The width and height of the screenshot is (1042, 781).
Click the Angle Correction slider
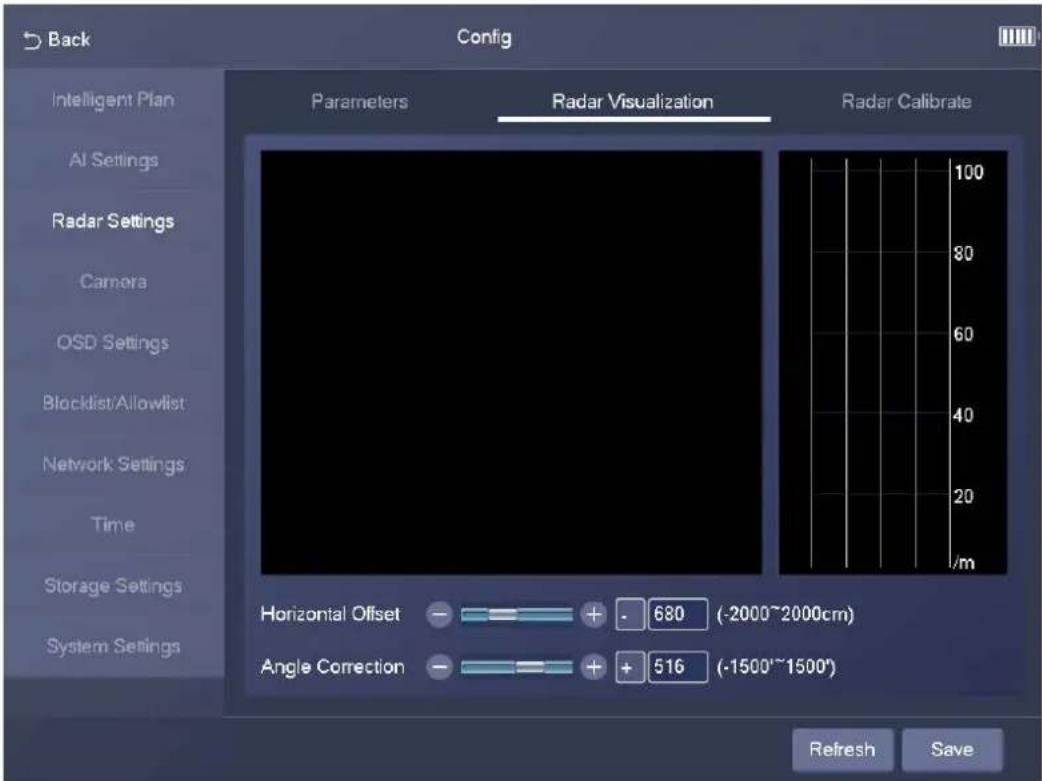(x=516, y=667)
